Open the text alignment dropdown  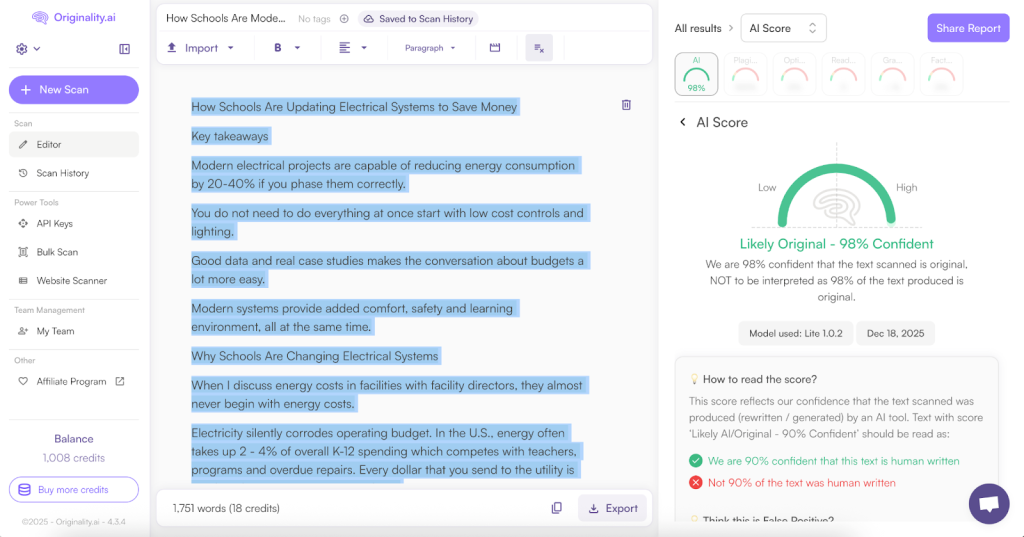coord(352,48)
